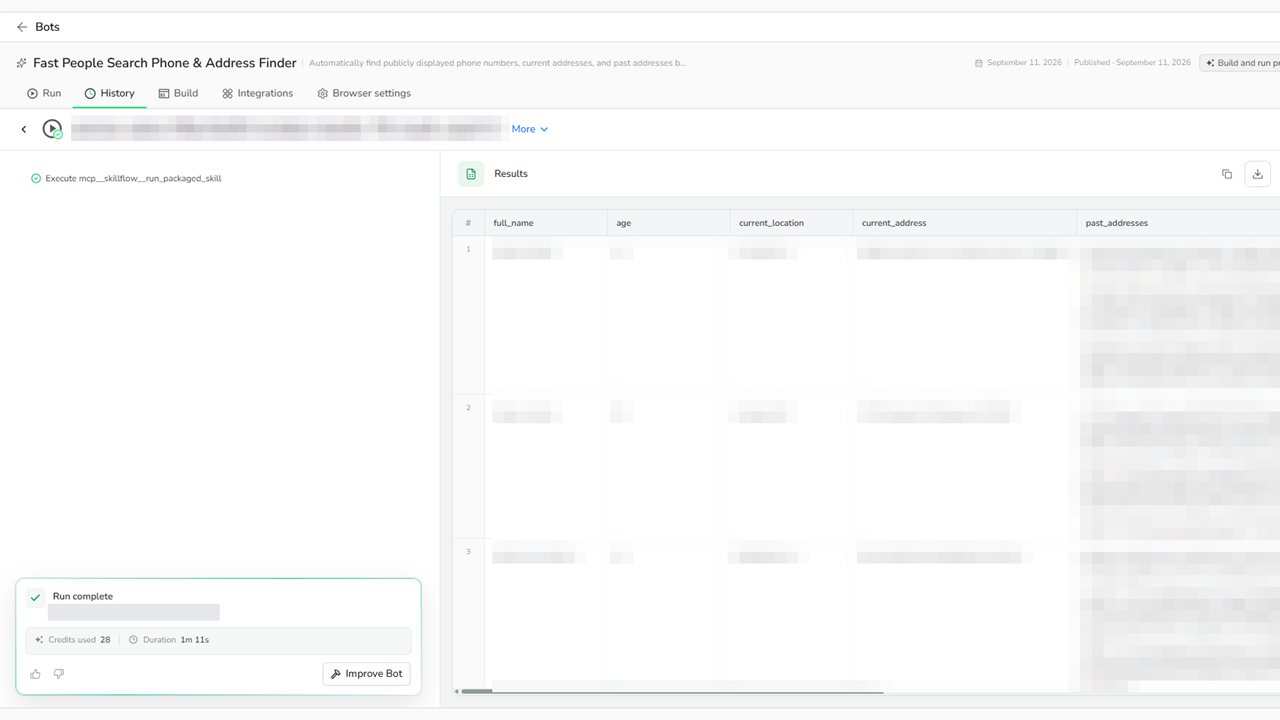Go back to Bots via arrow icon
The width and height of the screenshot is (1280, 720).
tap(22, 27)
